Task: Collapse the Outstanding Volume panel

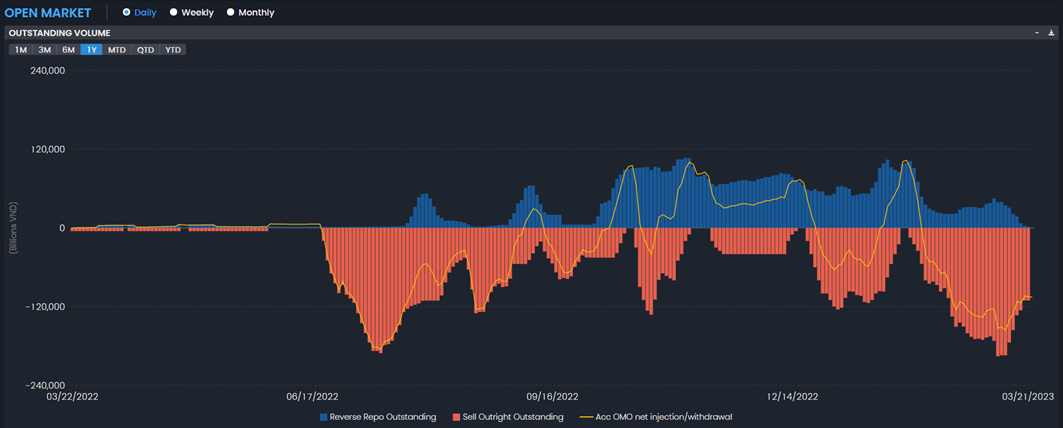Action: [x=1037, y=33]
